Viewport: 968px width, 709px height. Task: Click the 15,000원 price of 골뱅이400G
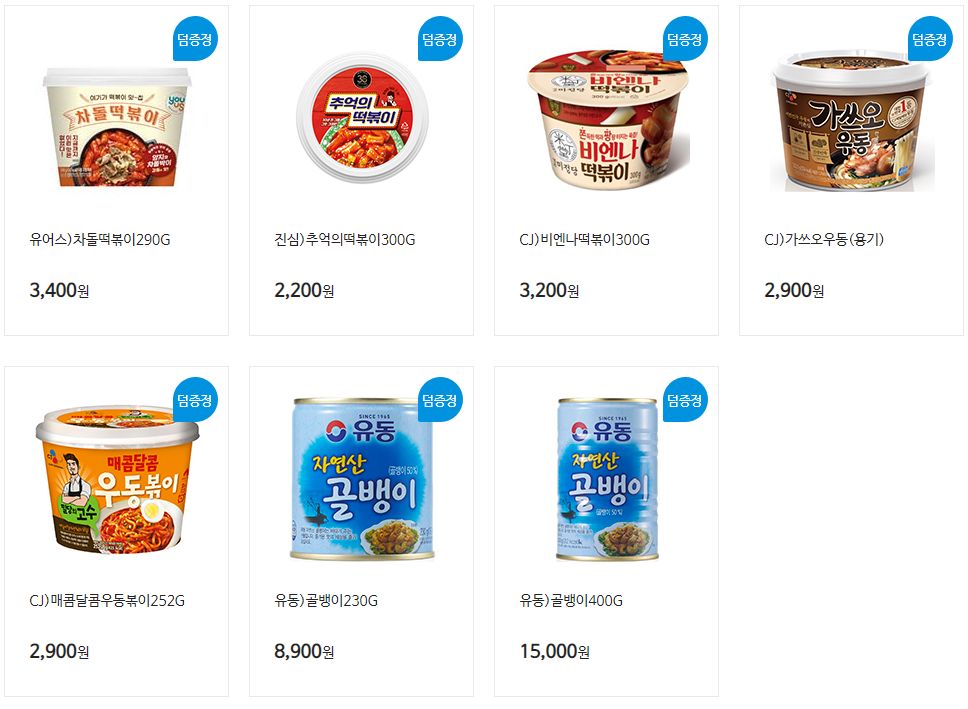tap(554, 651)
